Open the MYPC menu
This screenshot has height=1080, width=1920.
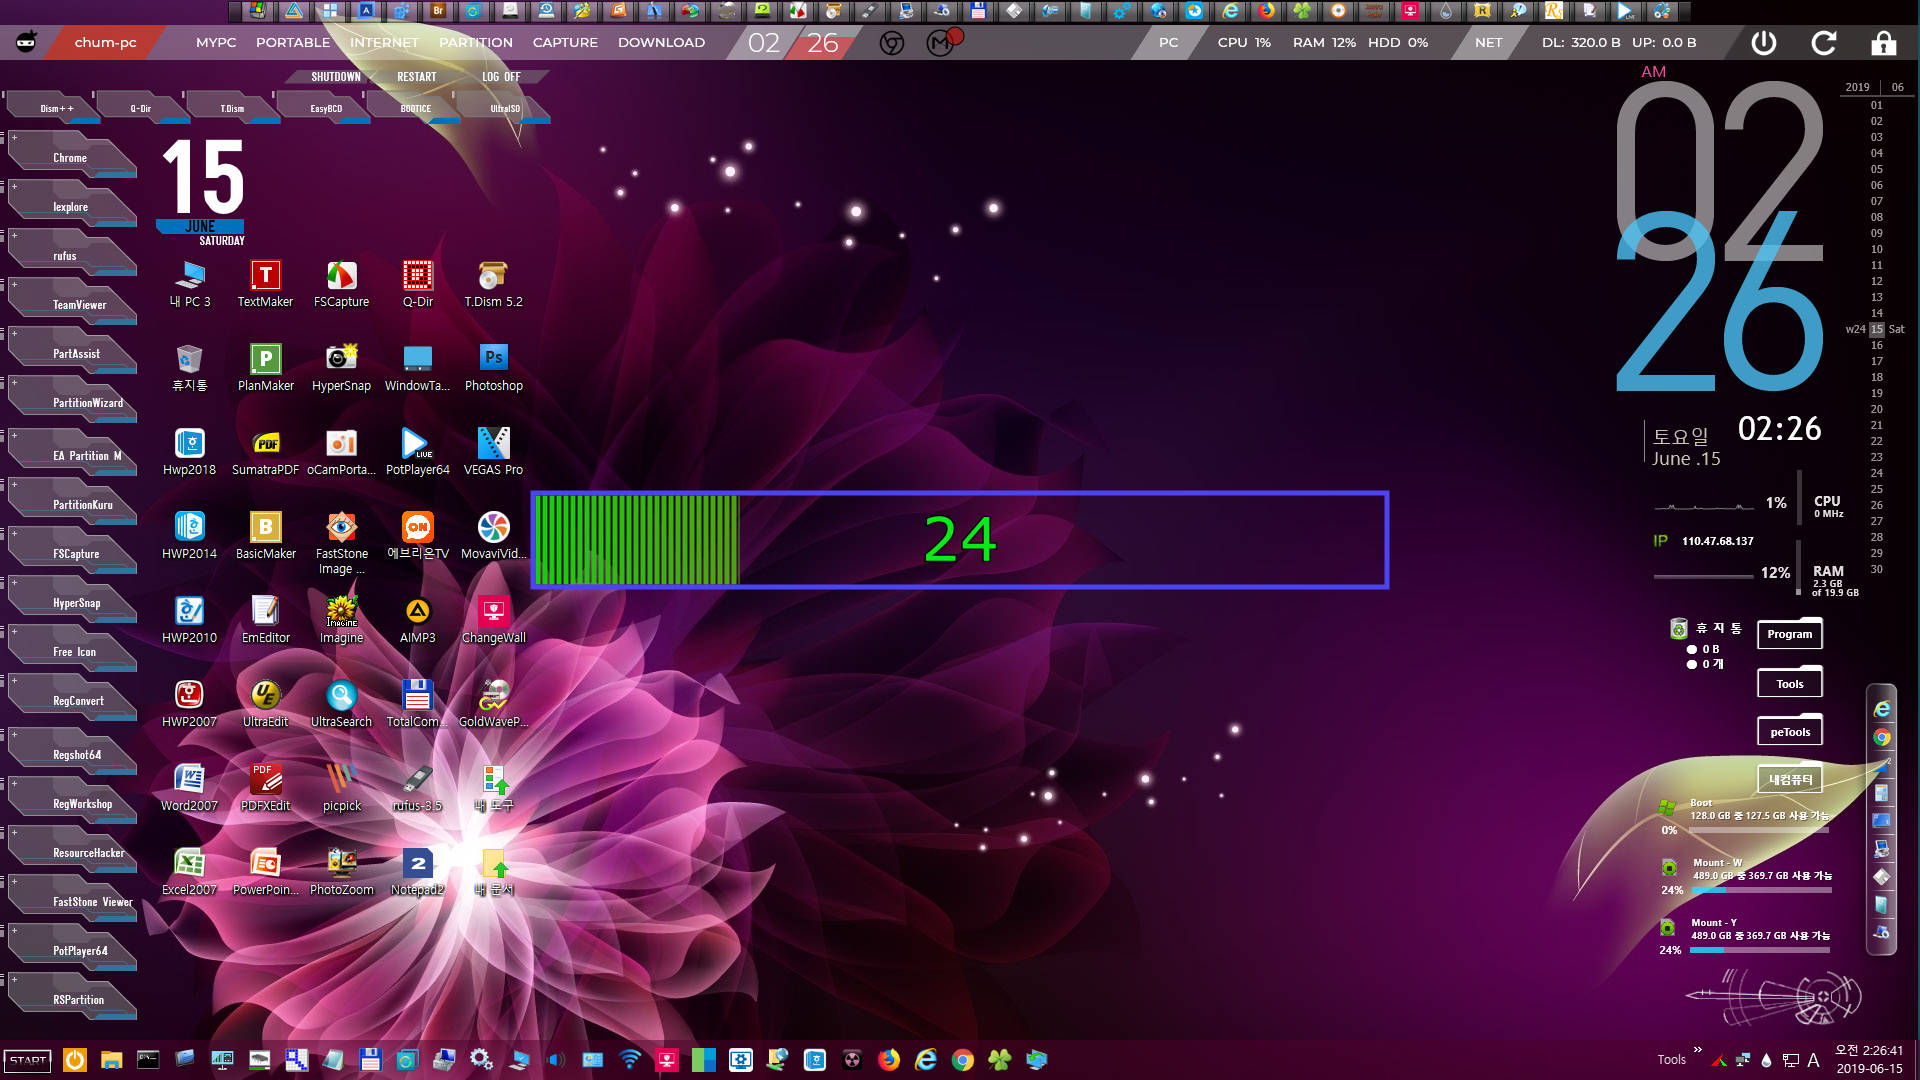pos(216,43)
